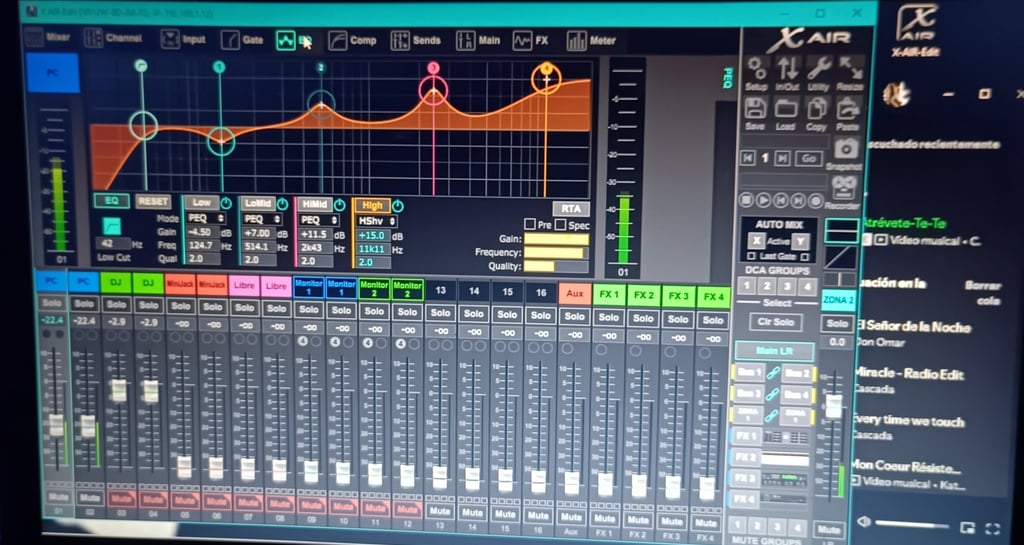The height and width of the screenshot is (545, 1024).
Task: Click the Gain slider bar
Action: pos(556,239)
